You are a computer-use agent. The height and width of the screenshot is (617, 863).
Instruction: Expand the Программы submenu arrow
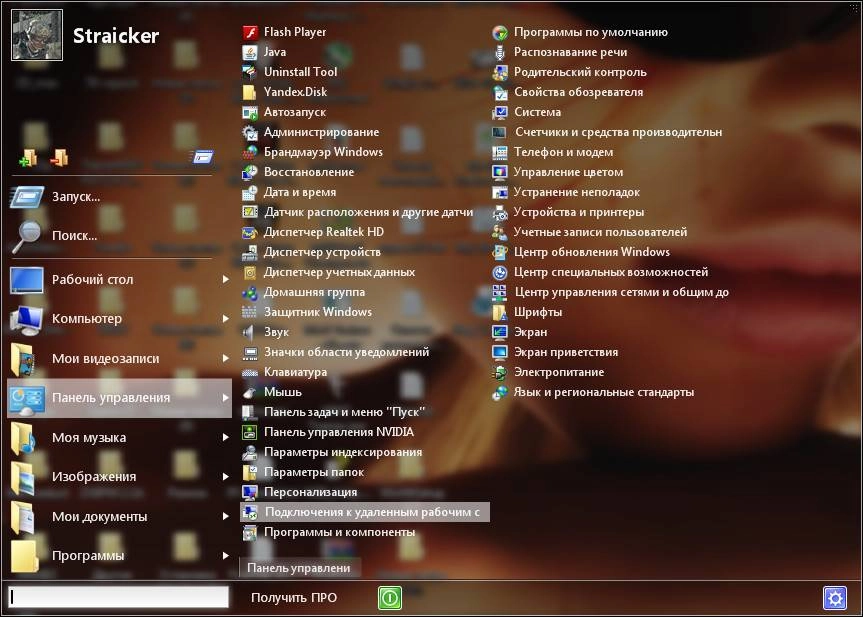click(x=225, y=556)
